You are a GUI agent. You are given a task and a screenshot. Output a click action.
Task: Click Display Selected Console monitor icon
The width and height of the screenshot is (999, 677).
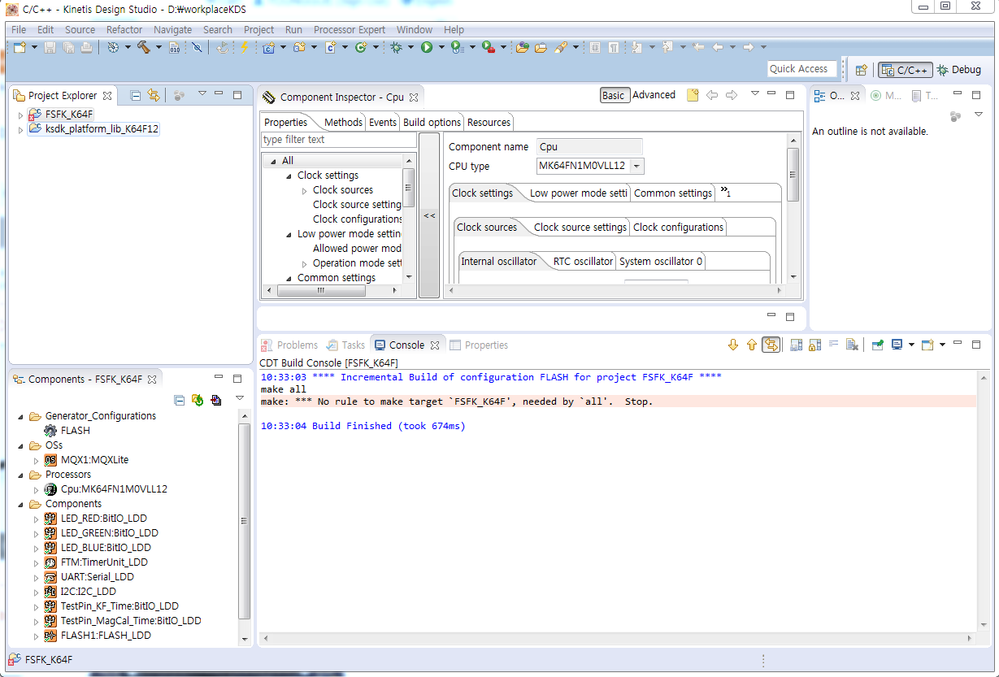coord(897,345)
